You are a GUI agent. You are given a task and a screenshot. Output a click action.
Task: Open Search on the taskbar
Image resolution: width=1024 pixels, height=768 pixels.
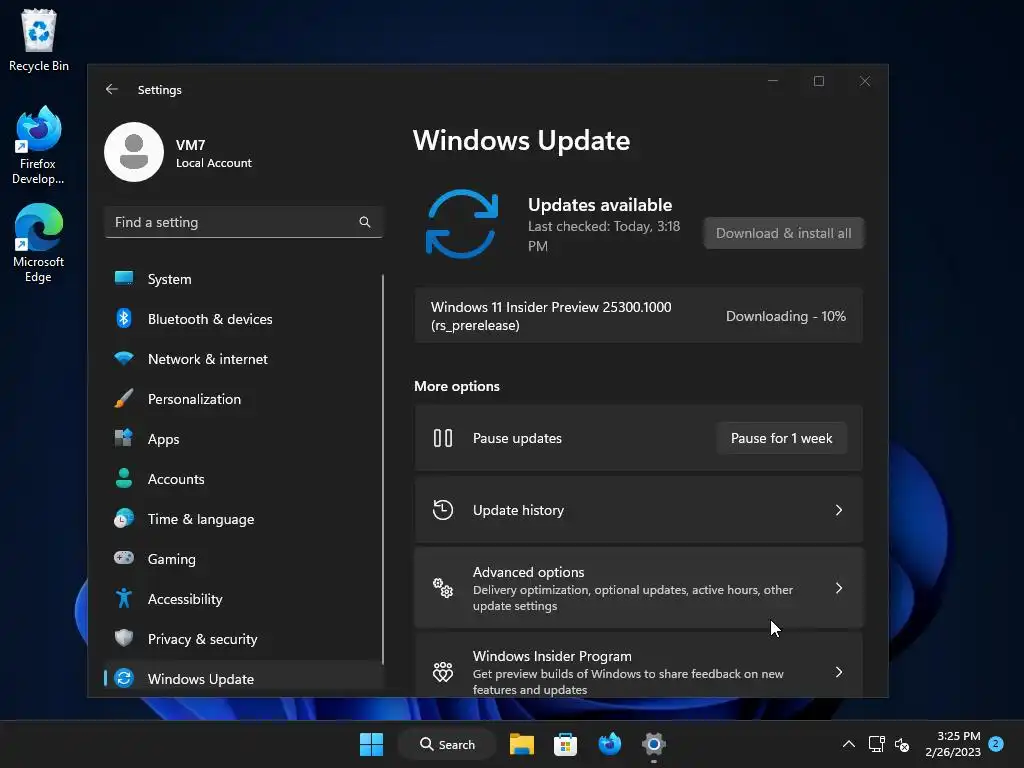click(448, 744)
